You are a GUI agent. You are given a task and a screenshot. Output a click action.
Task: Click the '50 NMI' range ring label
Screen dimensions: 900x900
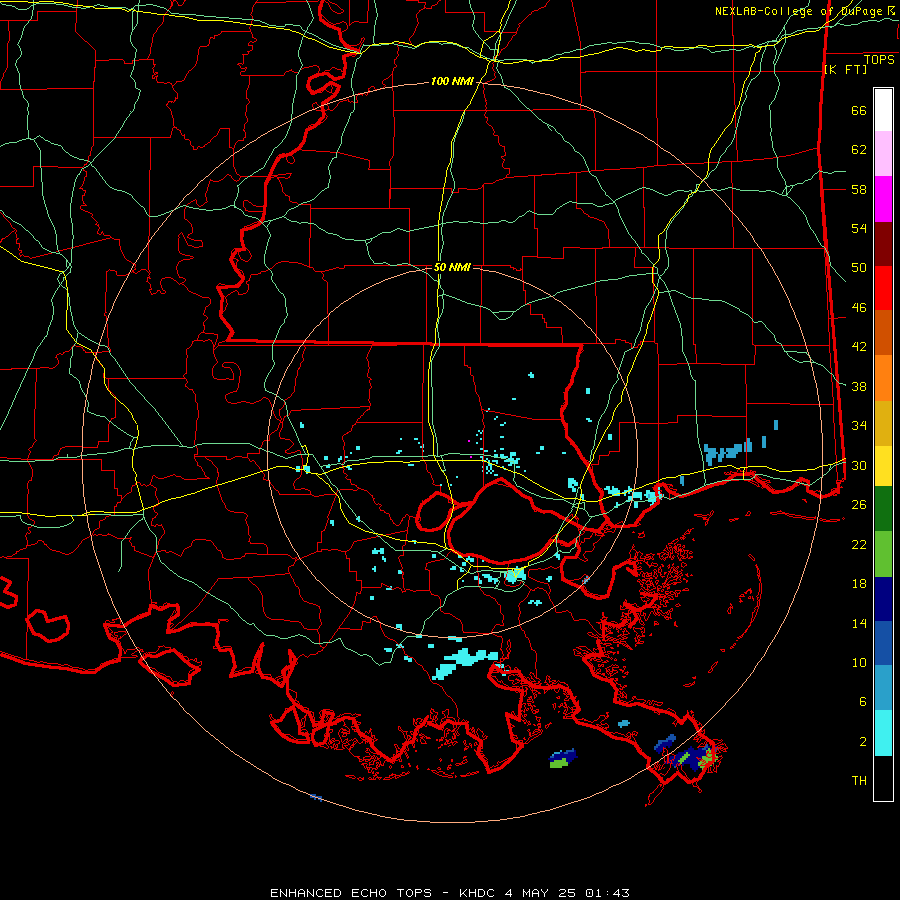point(452,267)
